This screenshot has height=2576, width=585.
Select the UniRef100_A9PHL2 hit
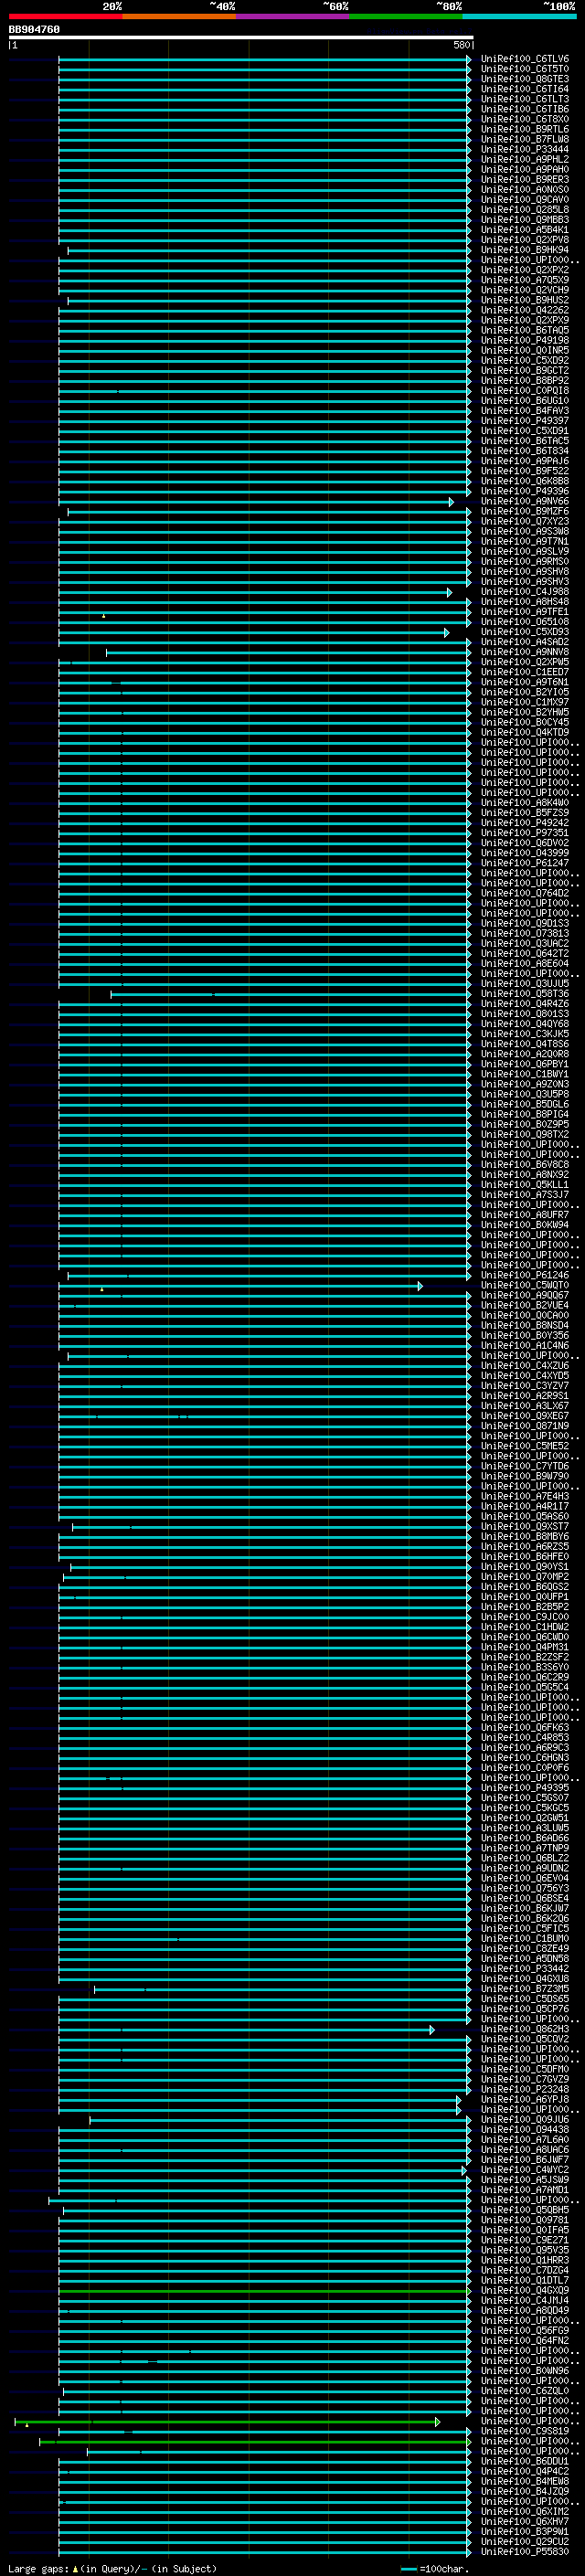(524, 160)
